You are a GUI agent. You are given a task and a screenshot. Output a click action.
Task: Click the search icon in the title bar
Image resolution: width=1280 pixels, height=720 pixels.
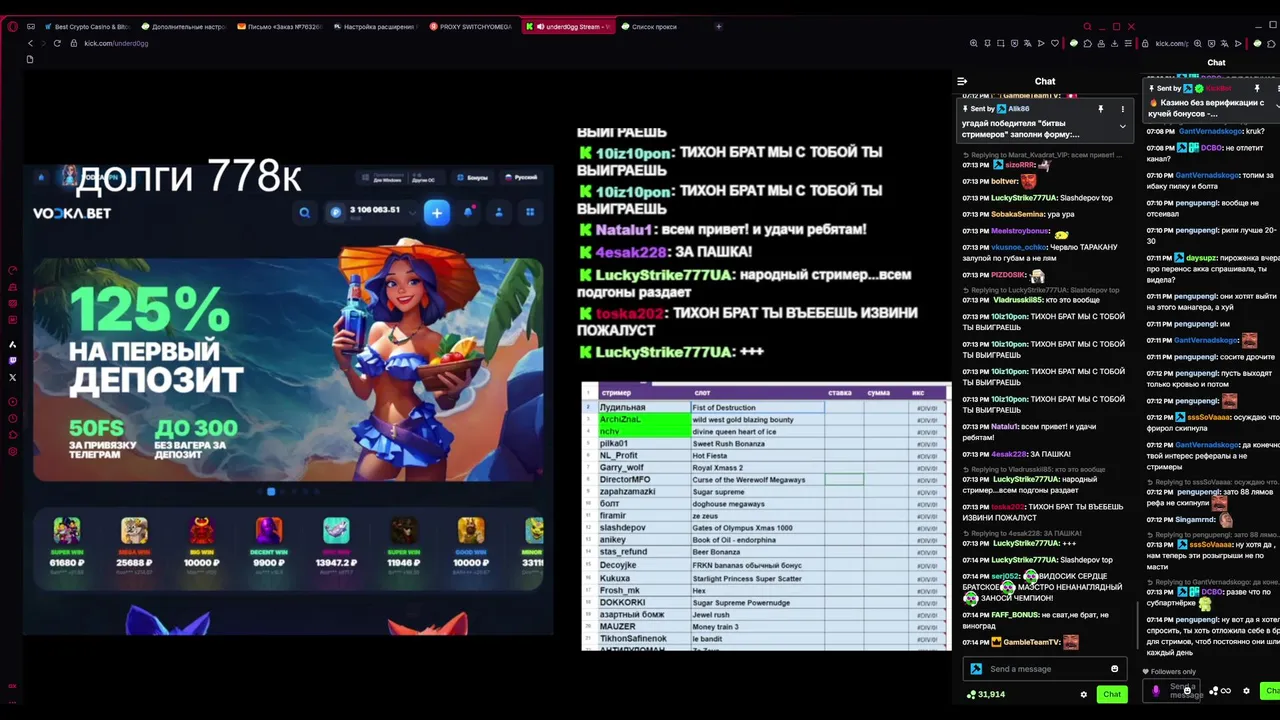point(1087,27)
